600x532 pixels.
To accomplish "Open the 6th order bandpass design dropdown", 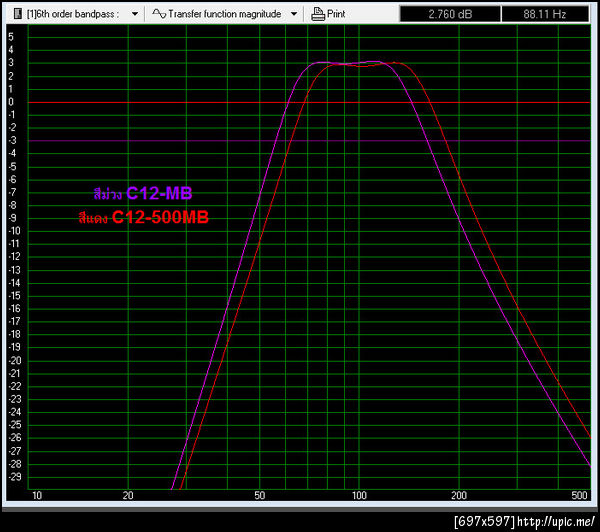I will (x=135, y=14).
